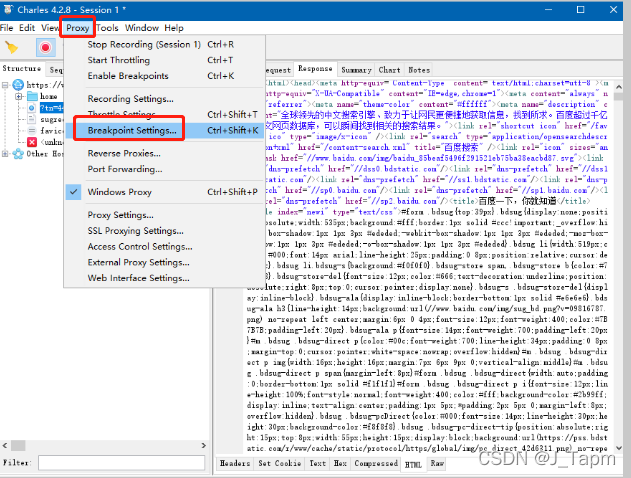Click the response pane scroll up arrow
The width and height of the screenshot is (631, 478).
[619, 87]
